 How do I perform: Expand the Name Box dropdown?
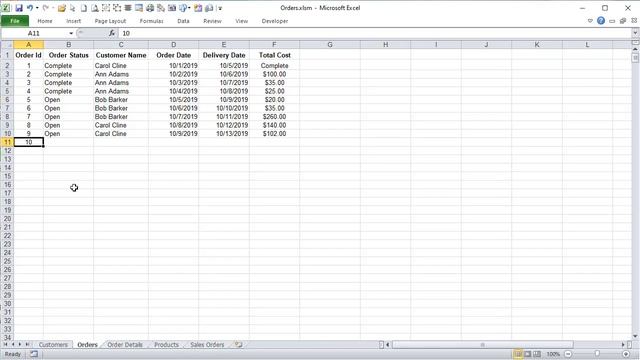(x=71, y=33)
